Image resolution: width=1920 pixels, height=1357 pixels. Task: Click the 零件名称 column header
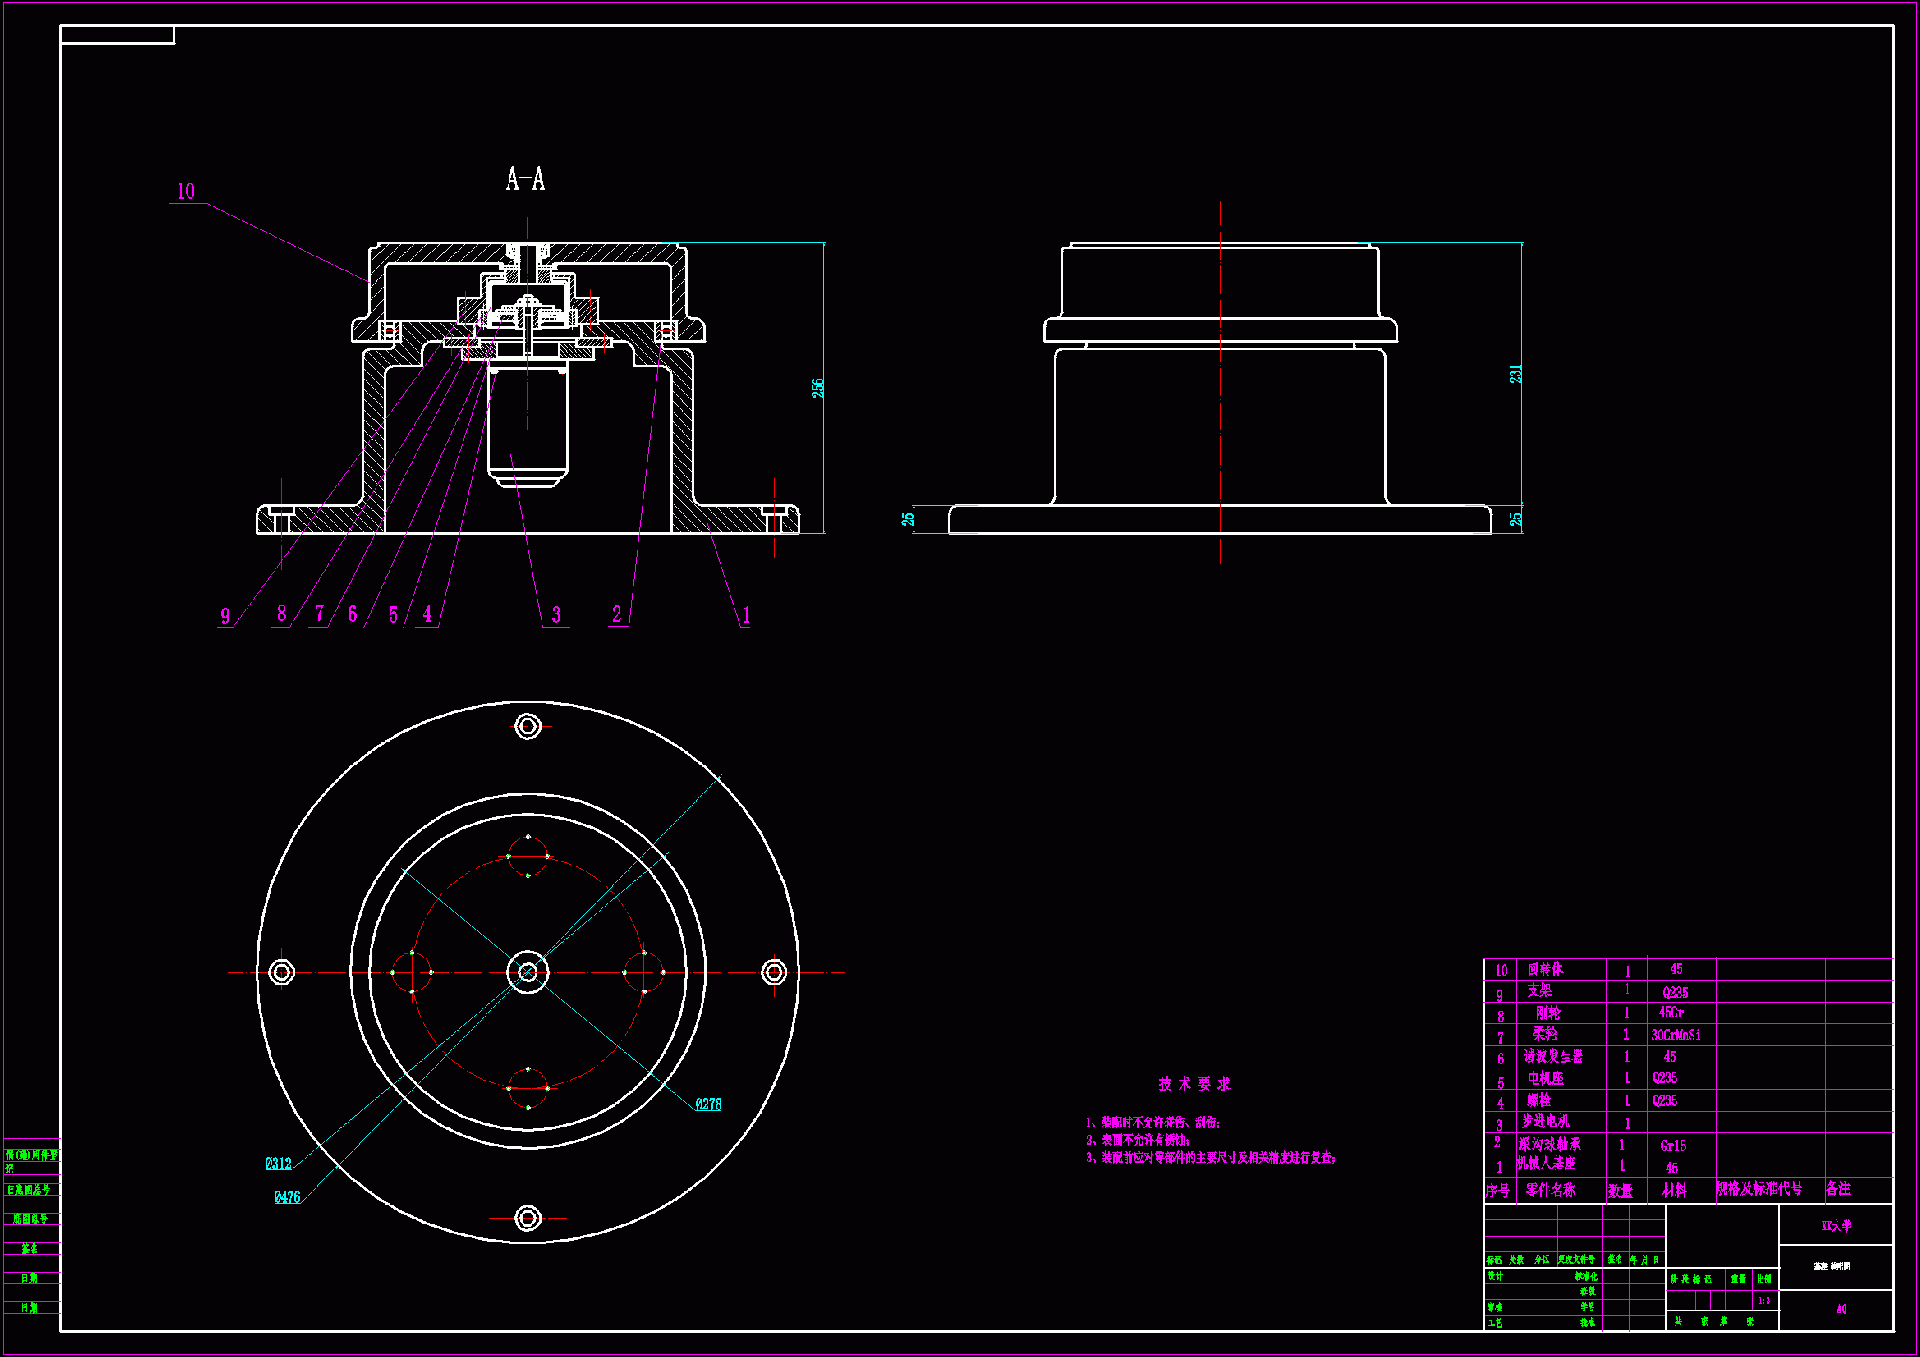pos(1550,1190)
